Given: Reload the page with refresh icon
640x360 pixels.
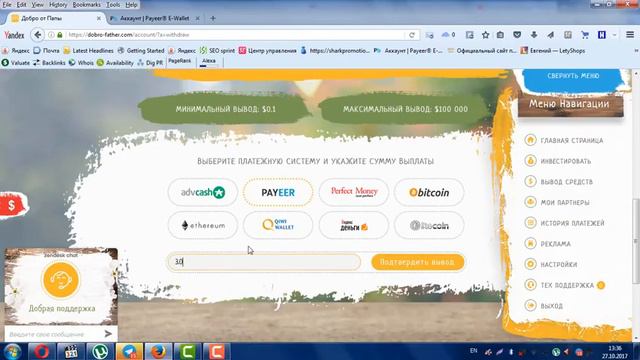Looking at the screenshot, I should point(412,35).
